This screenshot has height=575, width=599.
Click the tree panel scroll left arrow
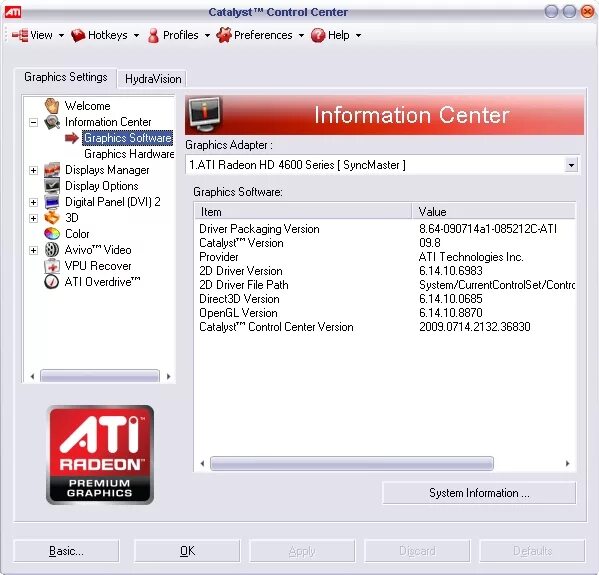point(32,376)
